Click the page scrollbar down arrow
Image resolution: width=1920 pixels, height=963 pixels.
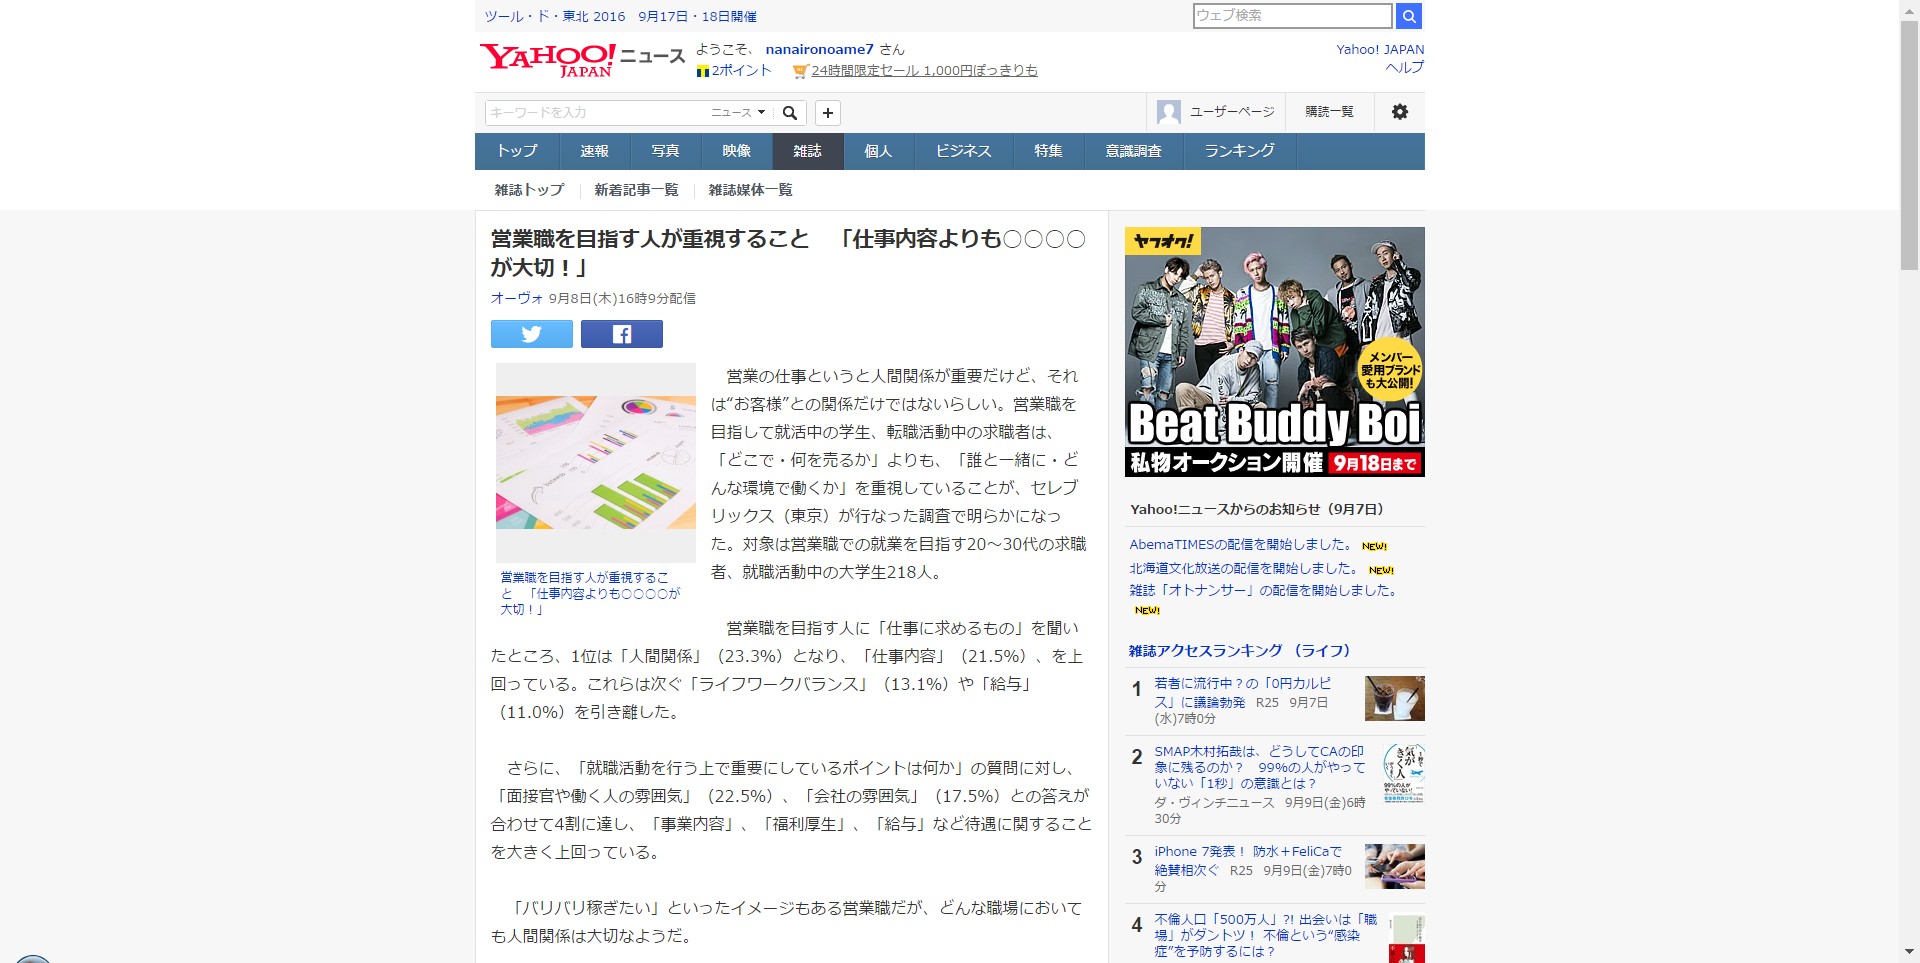[1909, 953]
